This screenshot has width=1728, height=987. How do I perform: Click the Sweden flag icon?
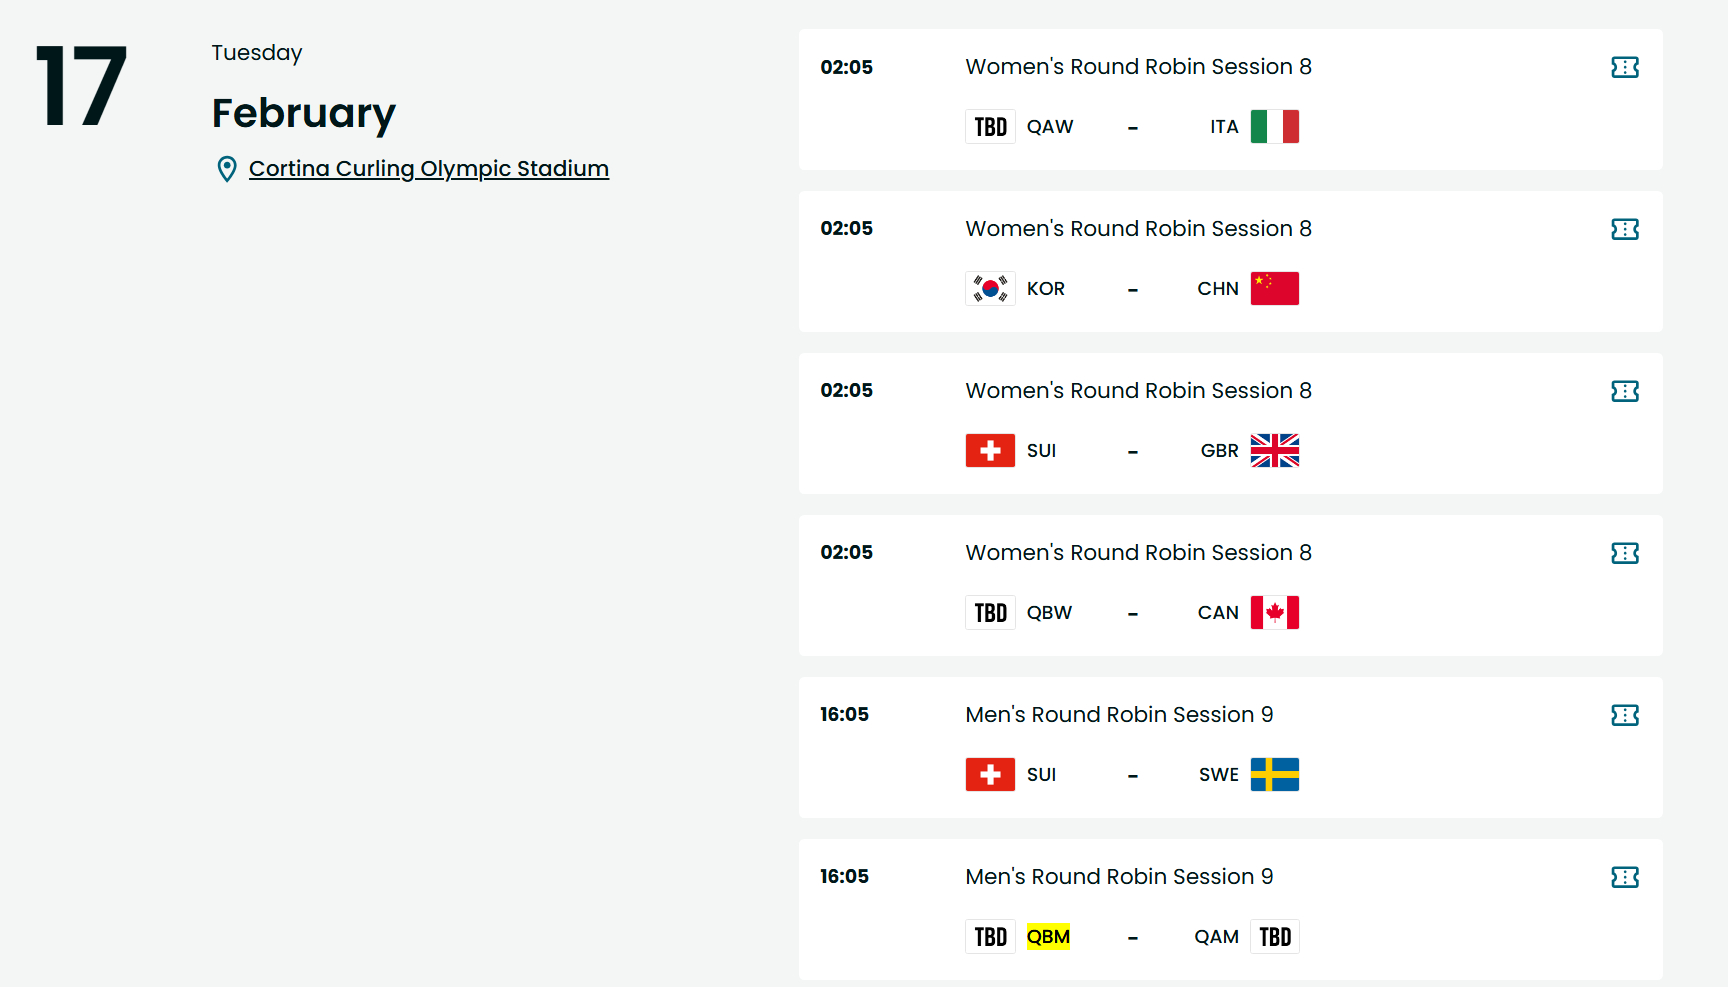point(1275,775)
